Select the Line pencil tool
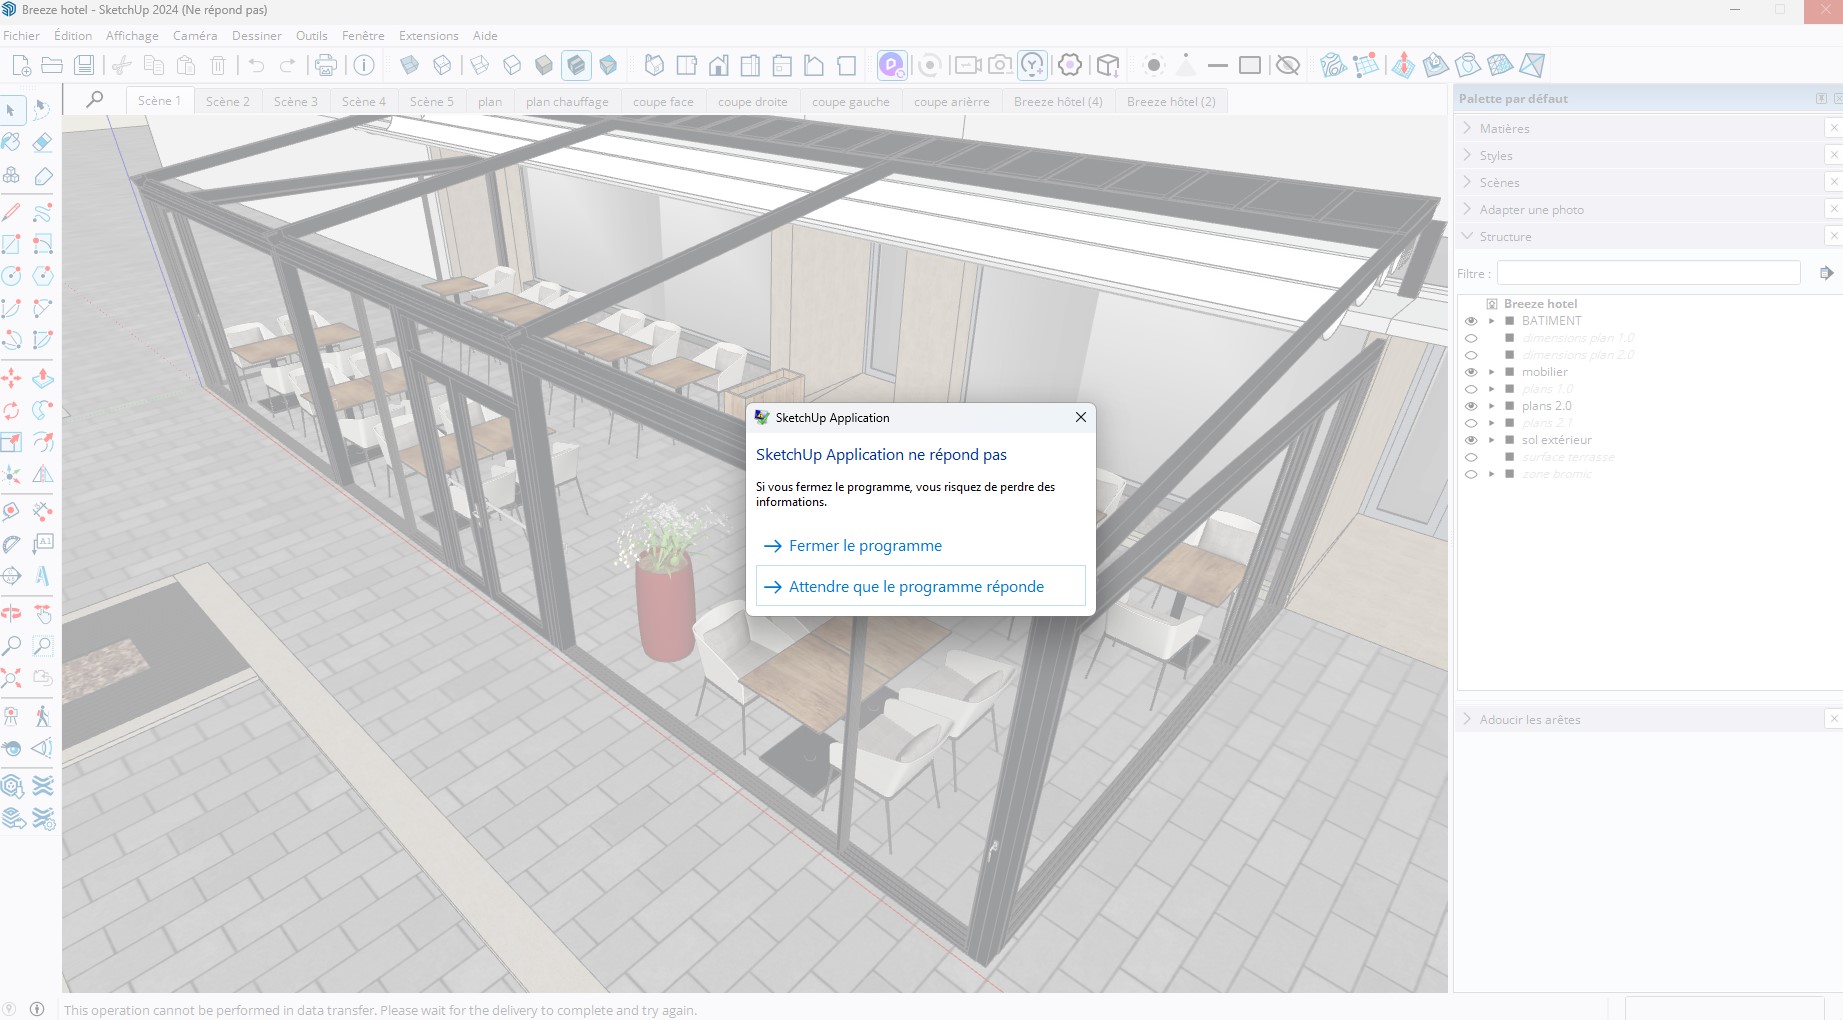 pos(11,212)
